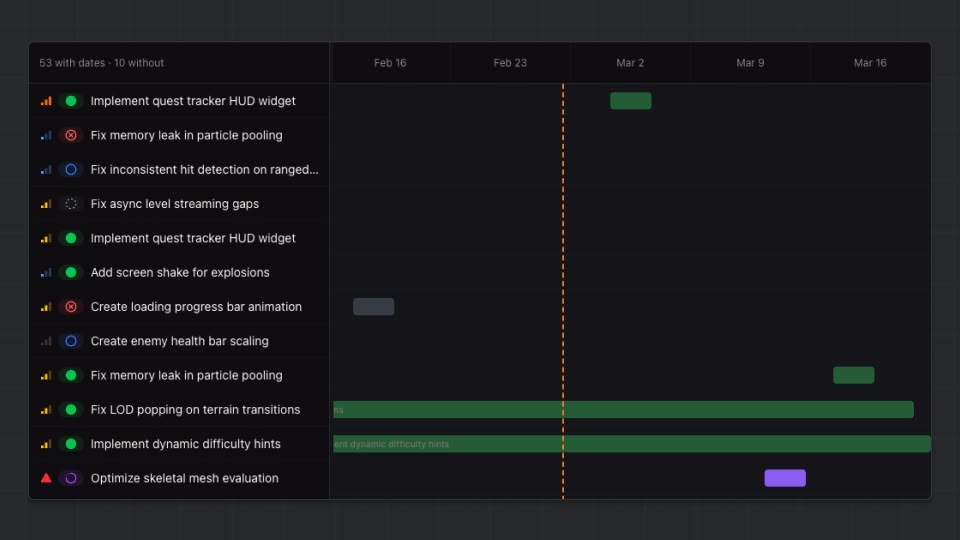The width and height of the screenshot is (960, 540).
Task: Click the Mar 16 column header
Action: click(x=870, y=62)
